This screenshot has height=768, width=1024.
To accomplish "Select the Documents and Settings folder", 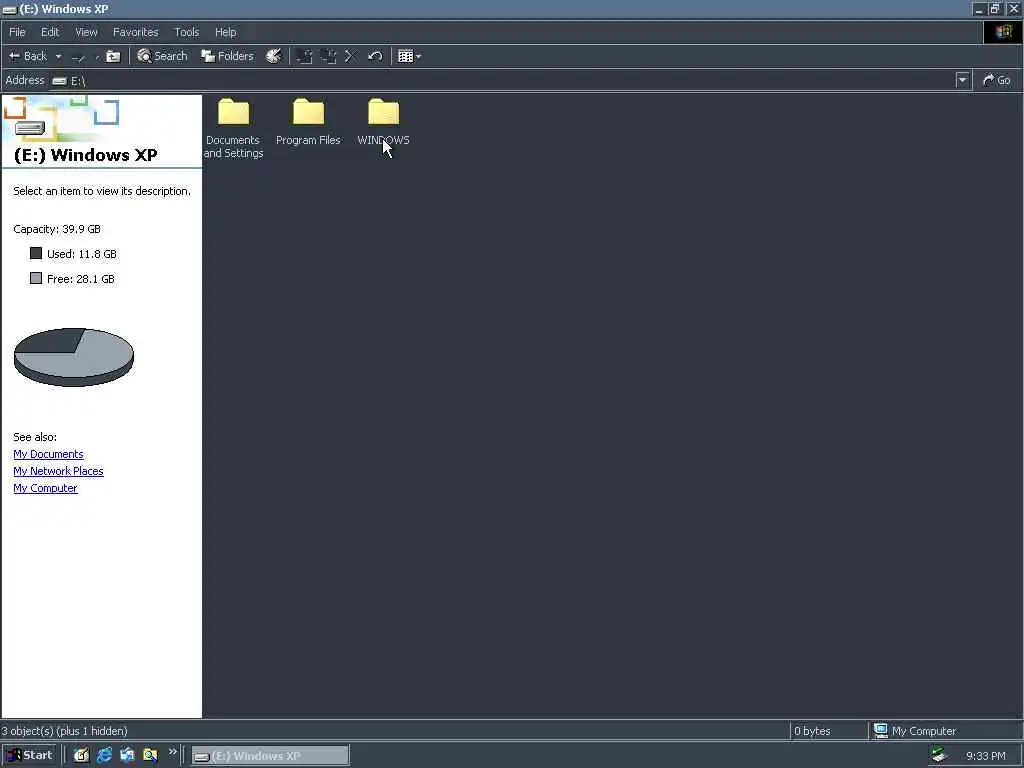I will 233,129.
